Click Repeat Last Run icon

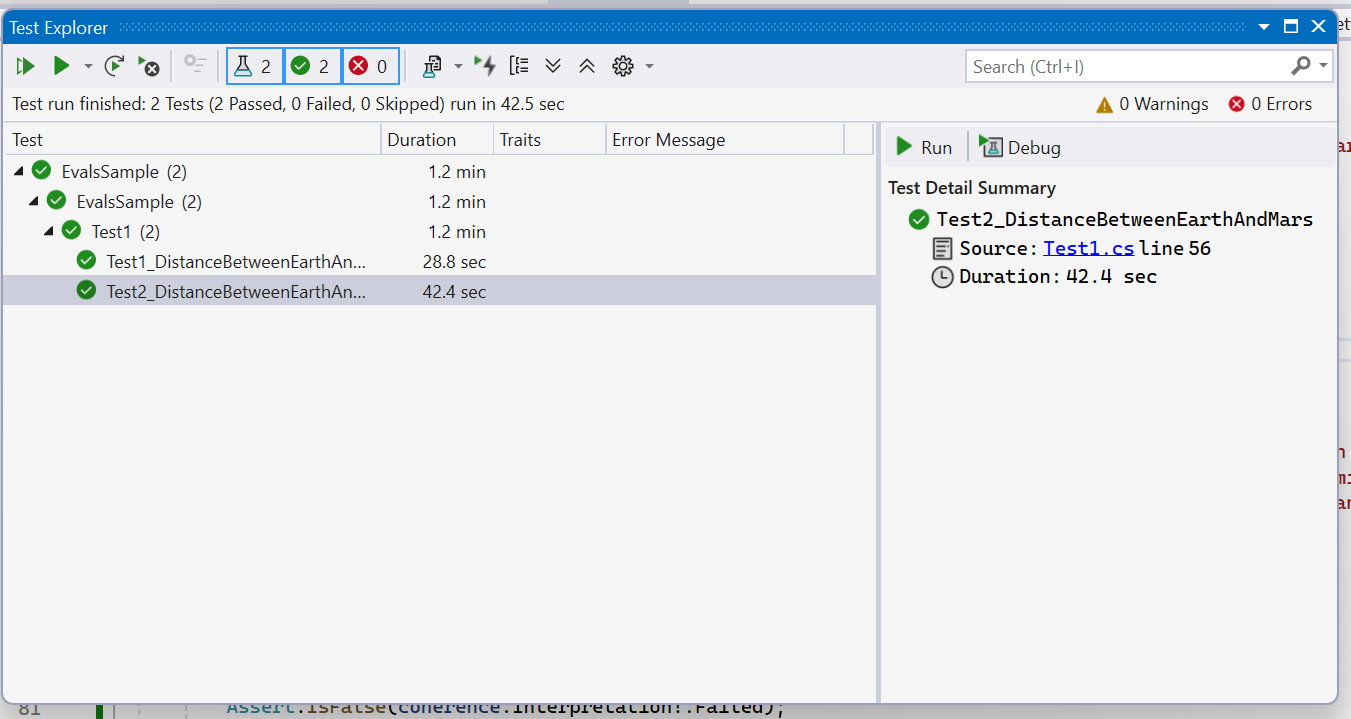point(114,66)
